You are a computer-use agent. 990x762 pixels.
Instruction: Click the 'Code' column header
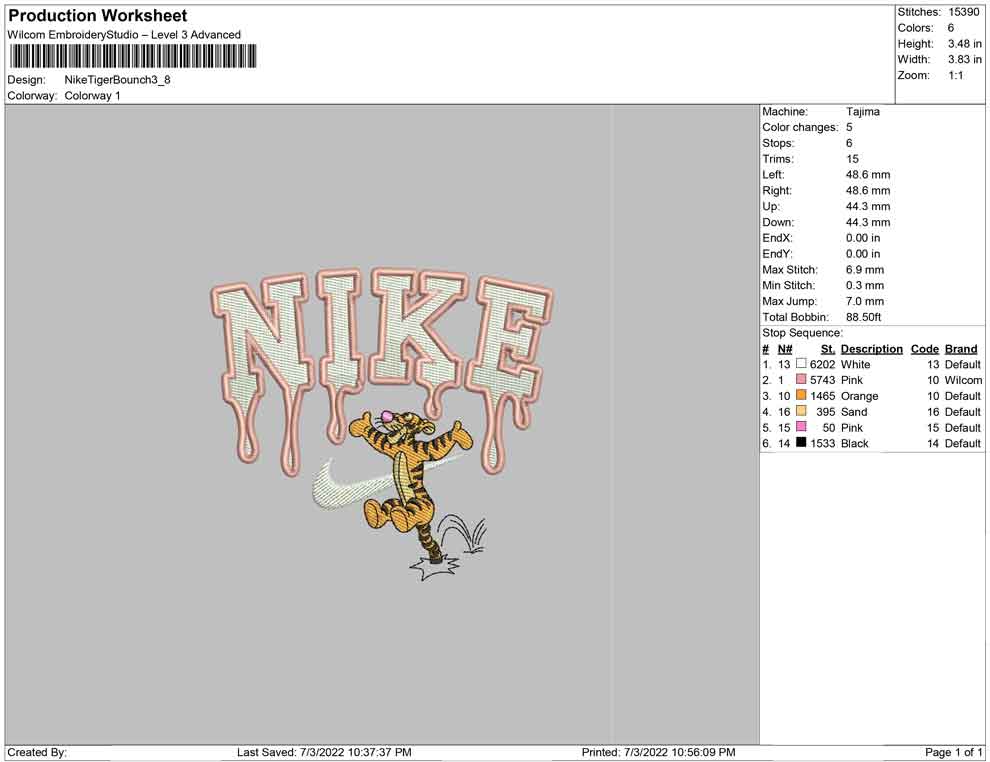click(924, 349)
